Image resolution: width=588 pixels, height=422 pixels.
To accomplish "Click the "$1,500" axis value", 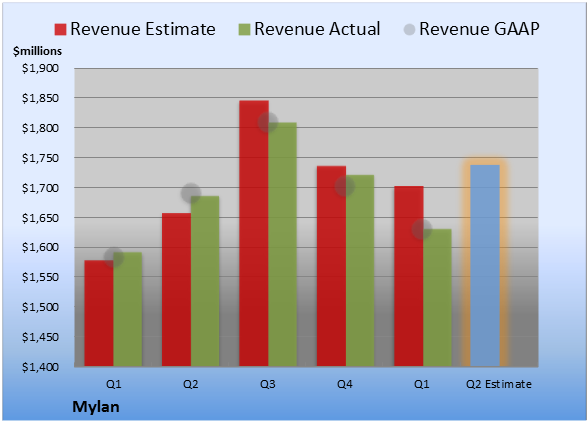I will 40,307.
